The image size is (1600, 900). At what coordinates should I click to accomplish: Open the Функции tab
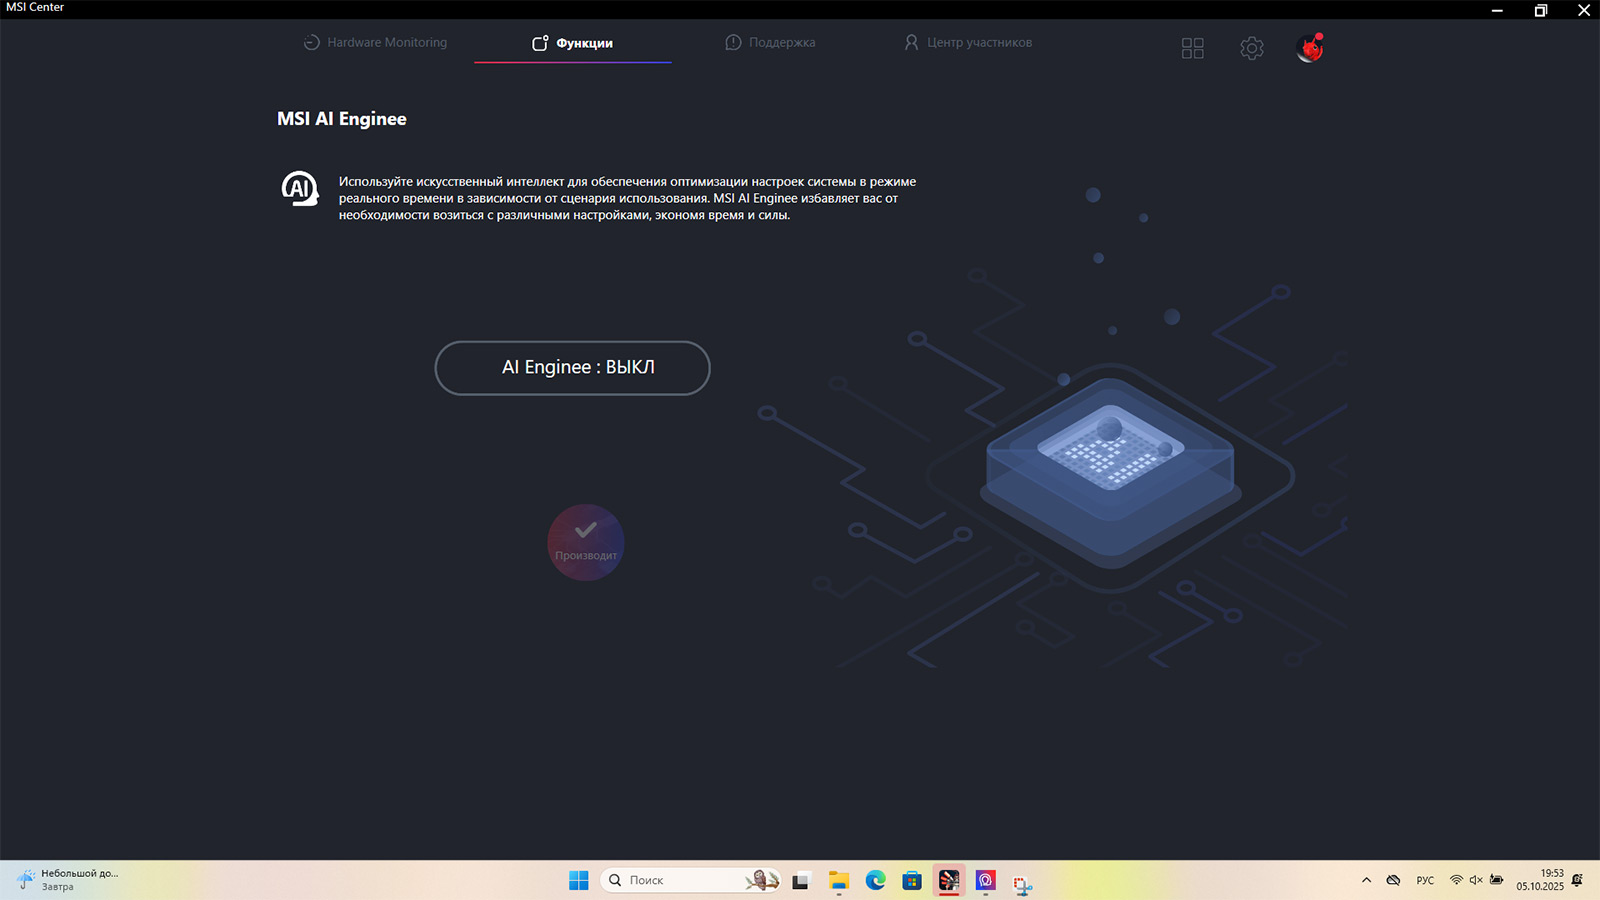pos(573,43)
